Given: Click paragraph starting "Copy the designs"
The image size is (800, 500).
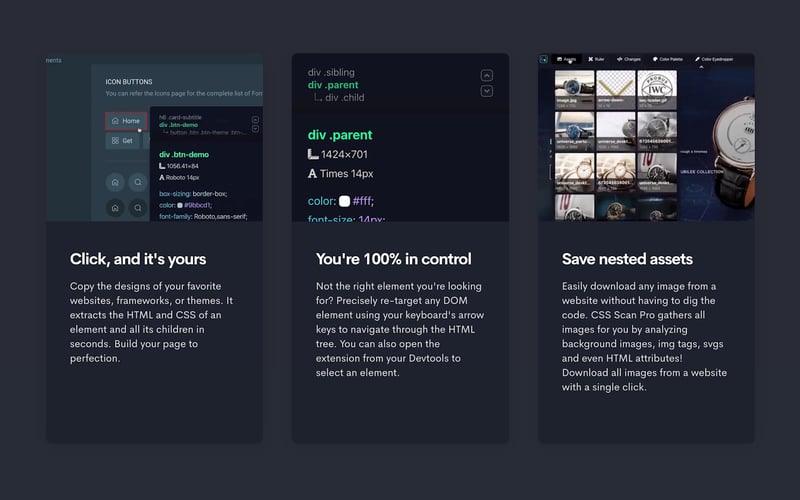Looking at the screenshot, I should click(x=152, y=322).
